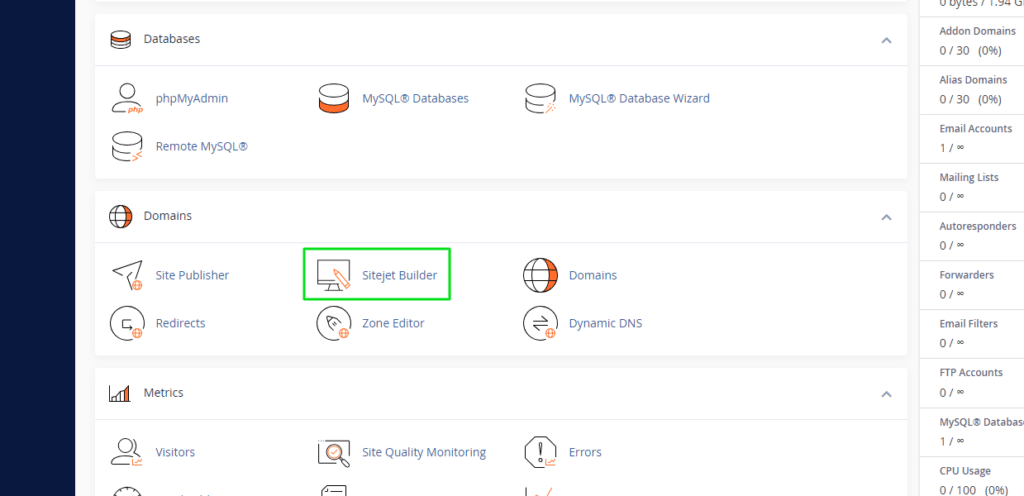
Task: Click the Zone Editor icon
Action: coord(334,323)
